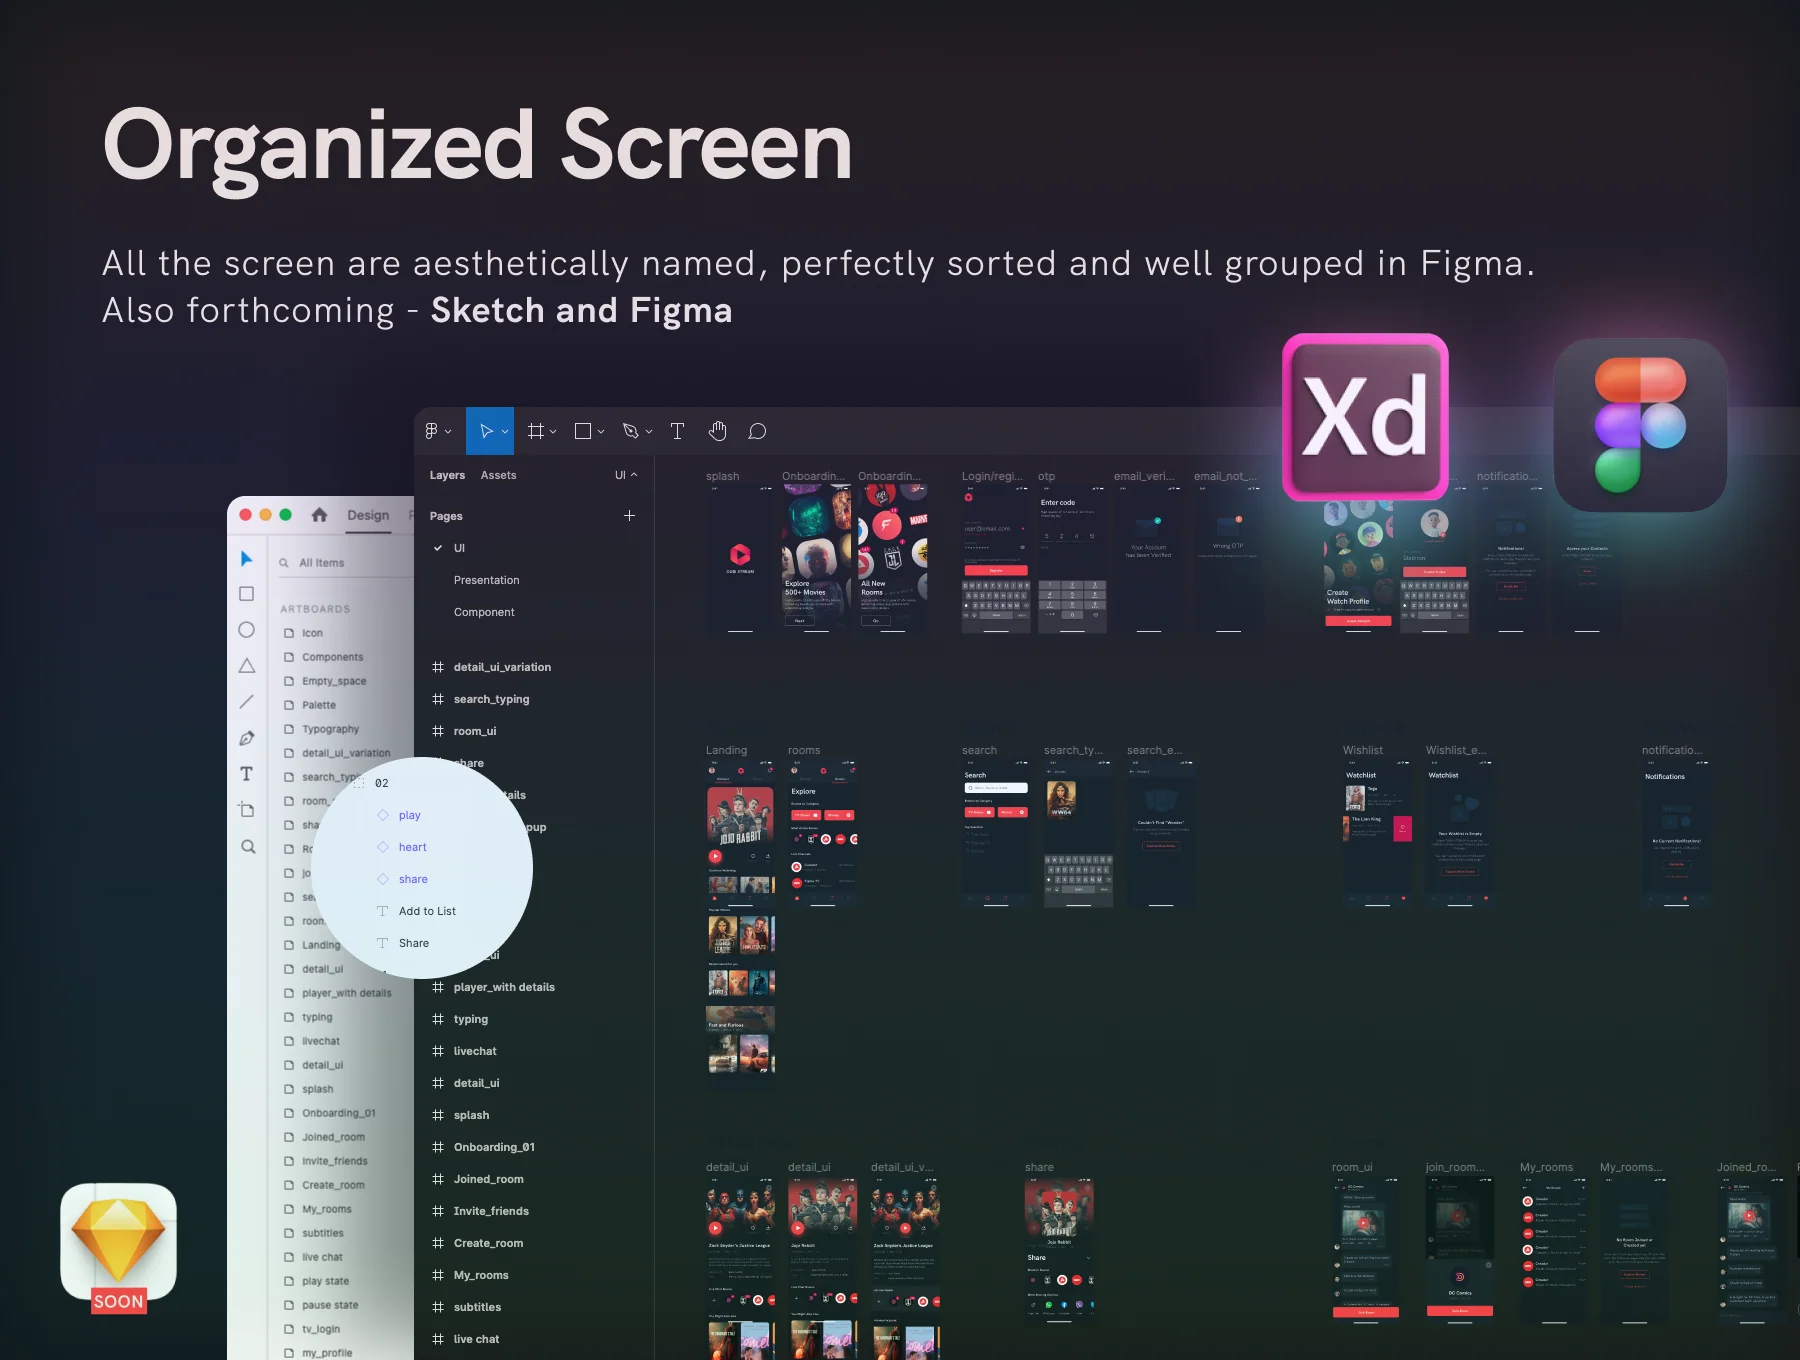Click the Landing screen frame on canvas
The image size is (1800, 1360).
(741, 920)
